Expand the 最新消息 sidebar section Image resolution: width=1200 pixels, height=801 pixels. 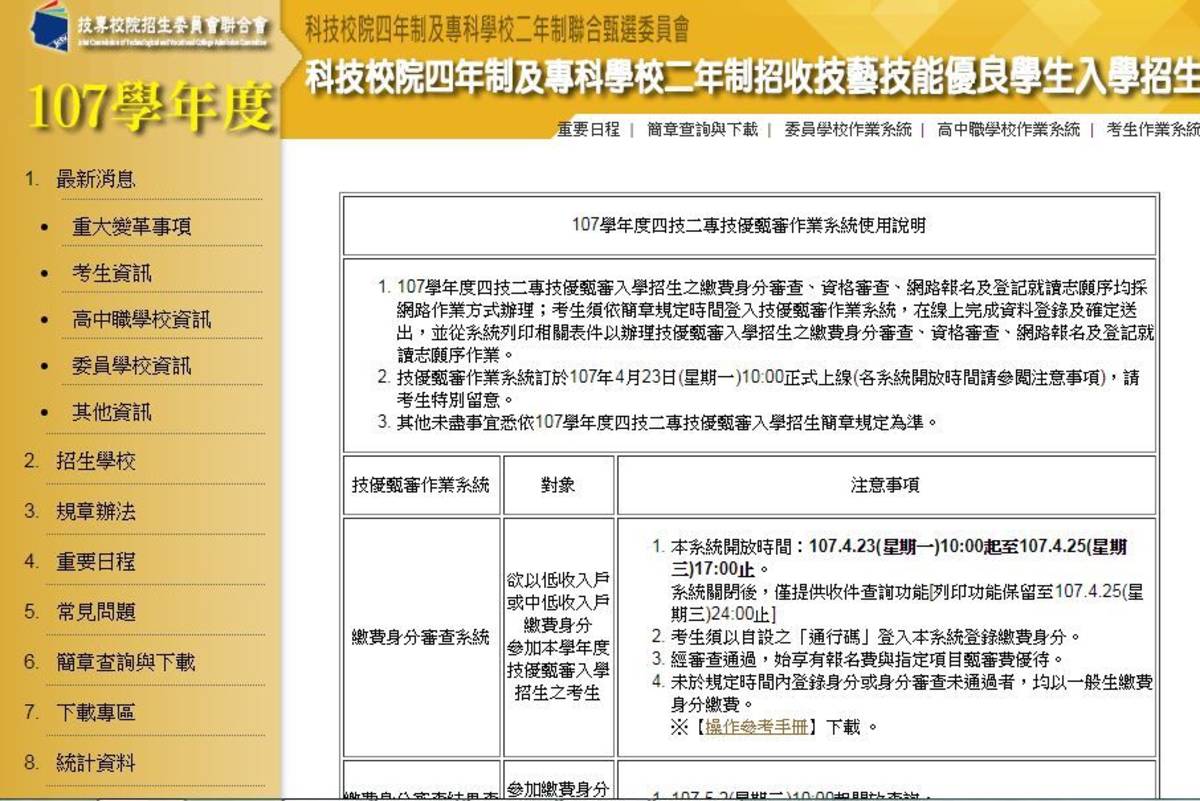tap(96, 180)
